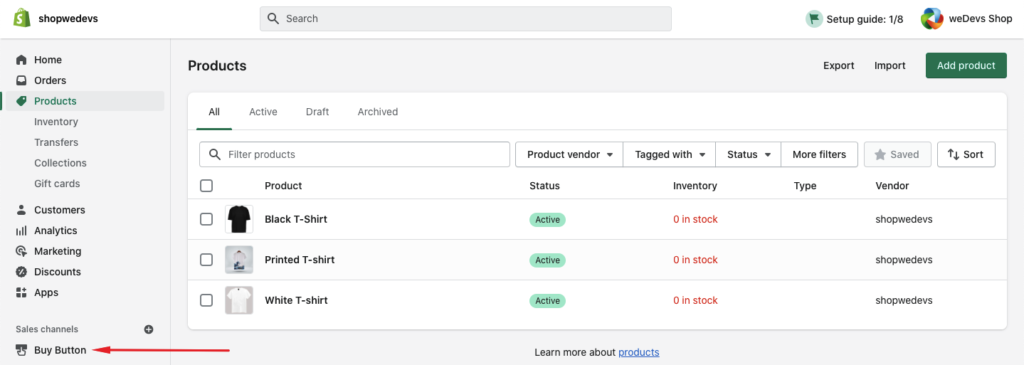1024x365 pixels.
Task: Click the Shopify bag logo icon
Action: click(x=22, y=18)
